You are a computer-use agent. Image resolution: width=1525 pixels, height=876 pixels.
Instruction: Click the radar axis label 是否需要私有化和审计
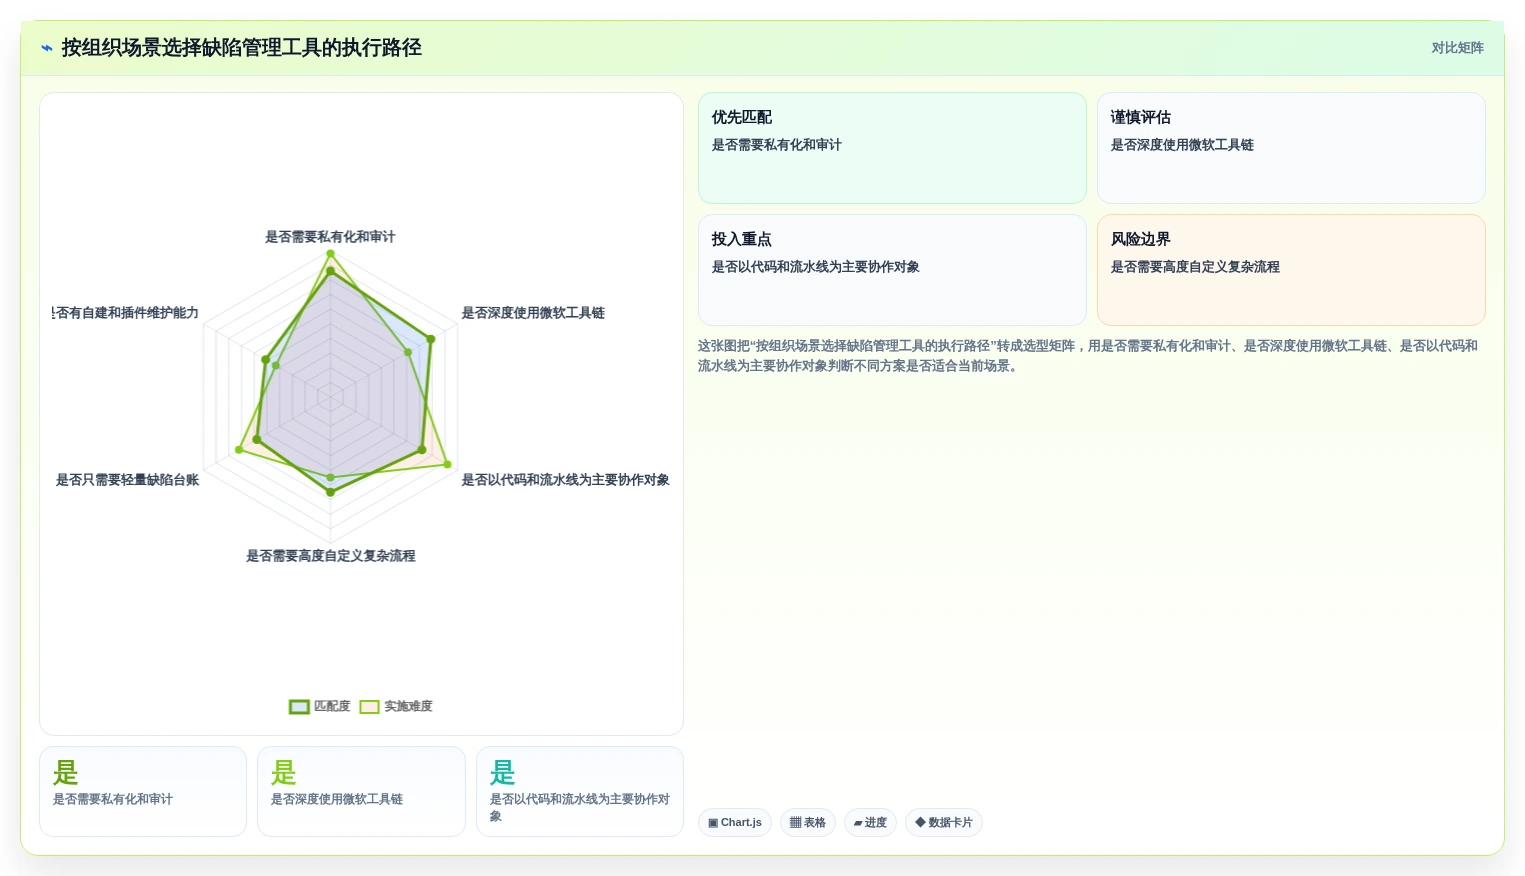(330, 237)
